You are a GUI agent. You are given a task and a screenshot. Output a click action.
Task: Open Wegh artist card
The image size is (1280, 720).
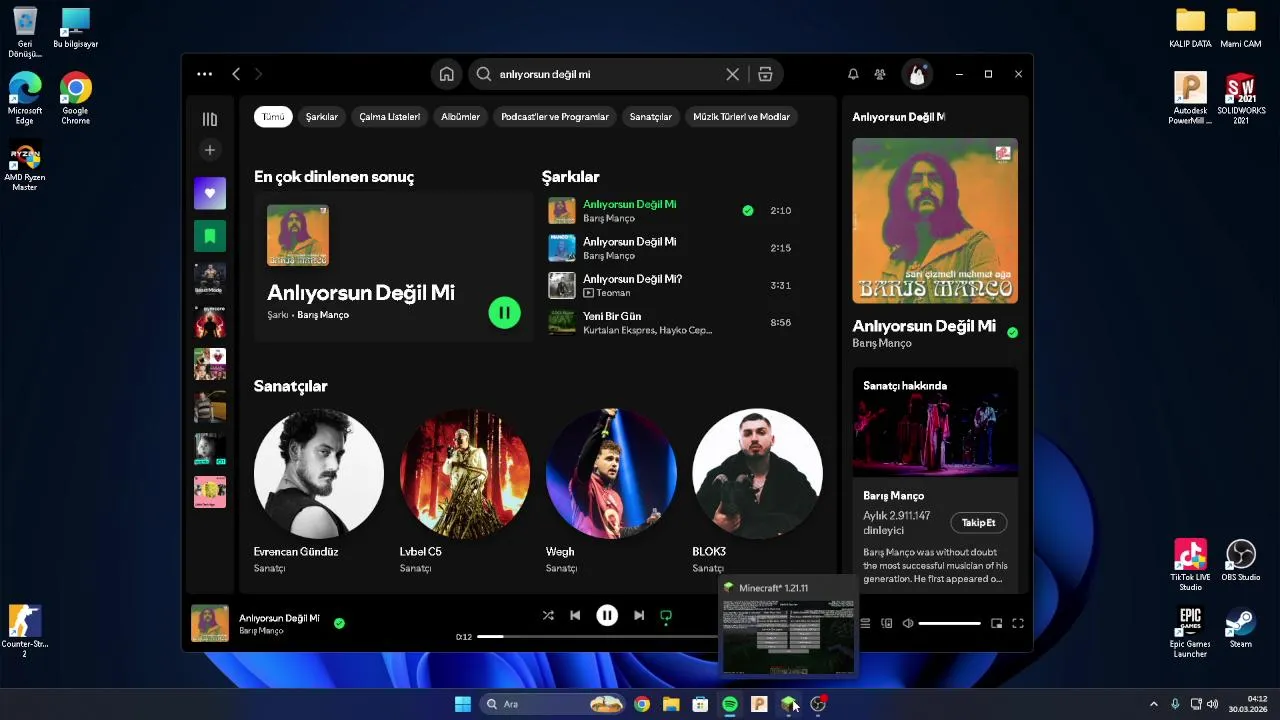611,491
